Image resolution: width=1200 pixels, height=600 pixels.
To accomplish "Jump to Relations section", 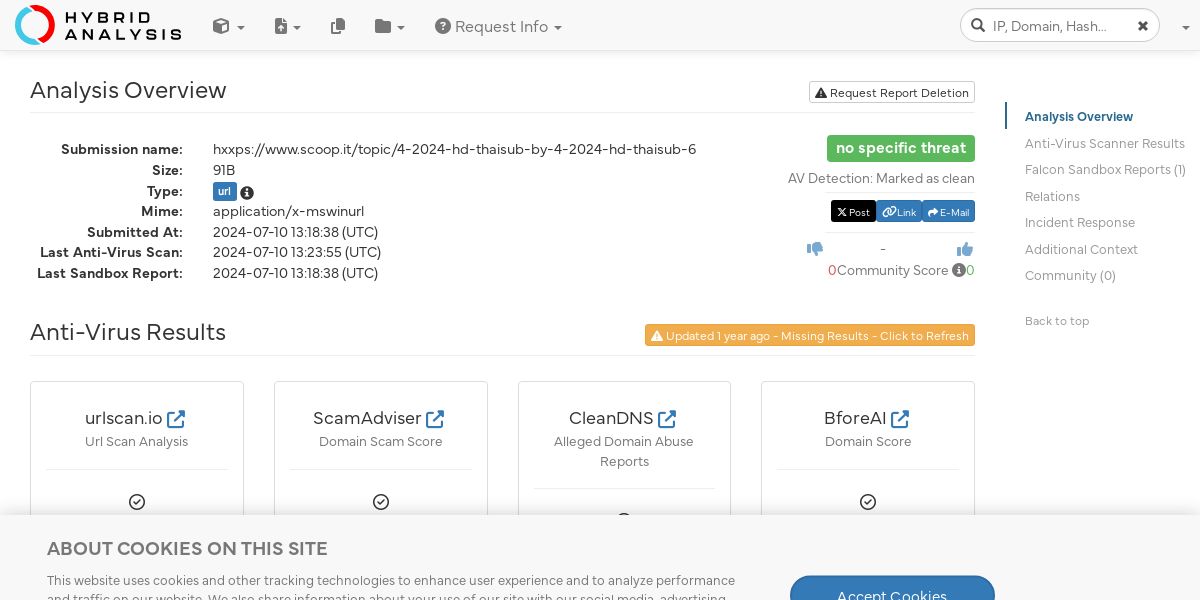I will 1052,196.
